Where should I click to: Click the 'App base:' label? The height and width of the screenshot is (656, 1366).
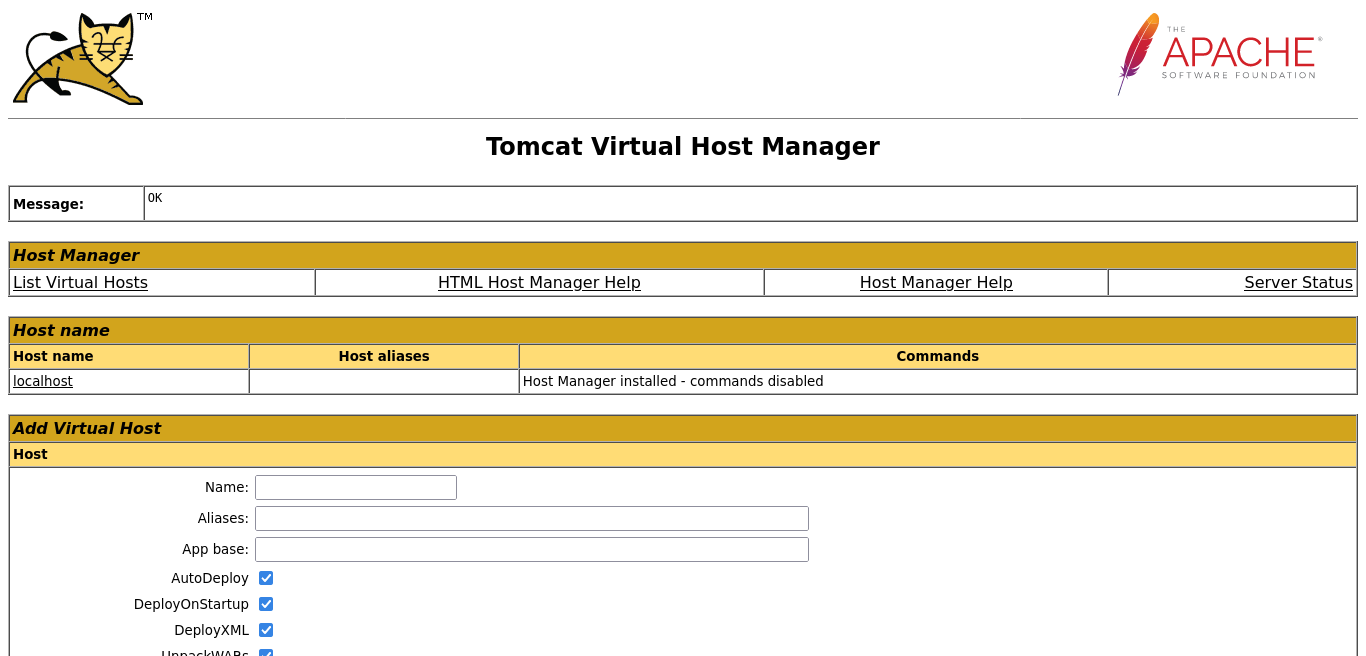[x=215, y=549]
